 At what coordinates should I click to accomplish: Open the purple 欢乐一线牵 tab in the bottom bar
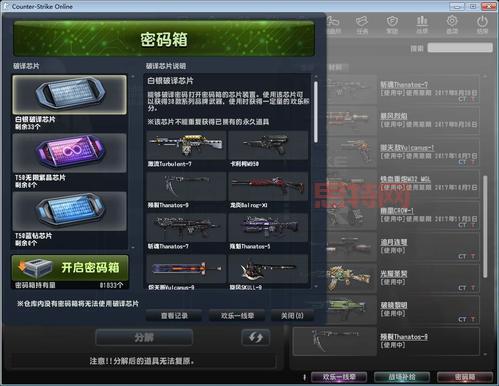coord(339,377)
